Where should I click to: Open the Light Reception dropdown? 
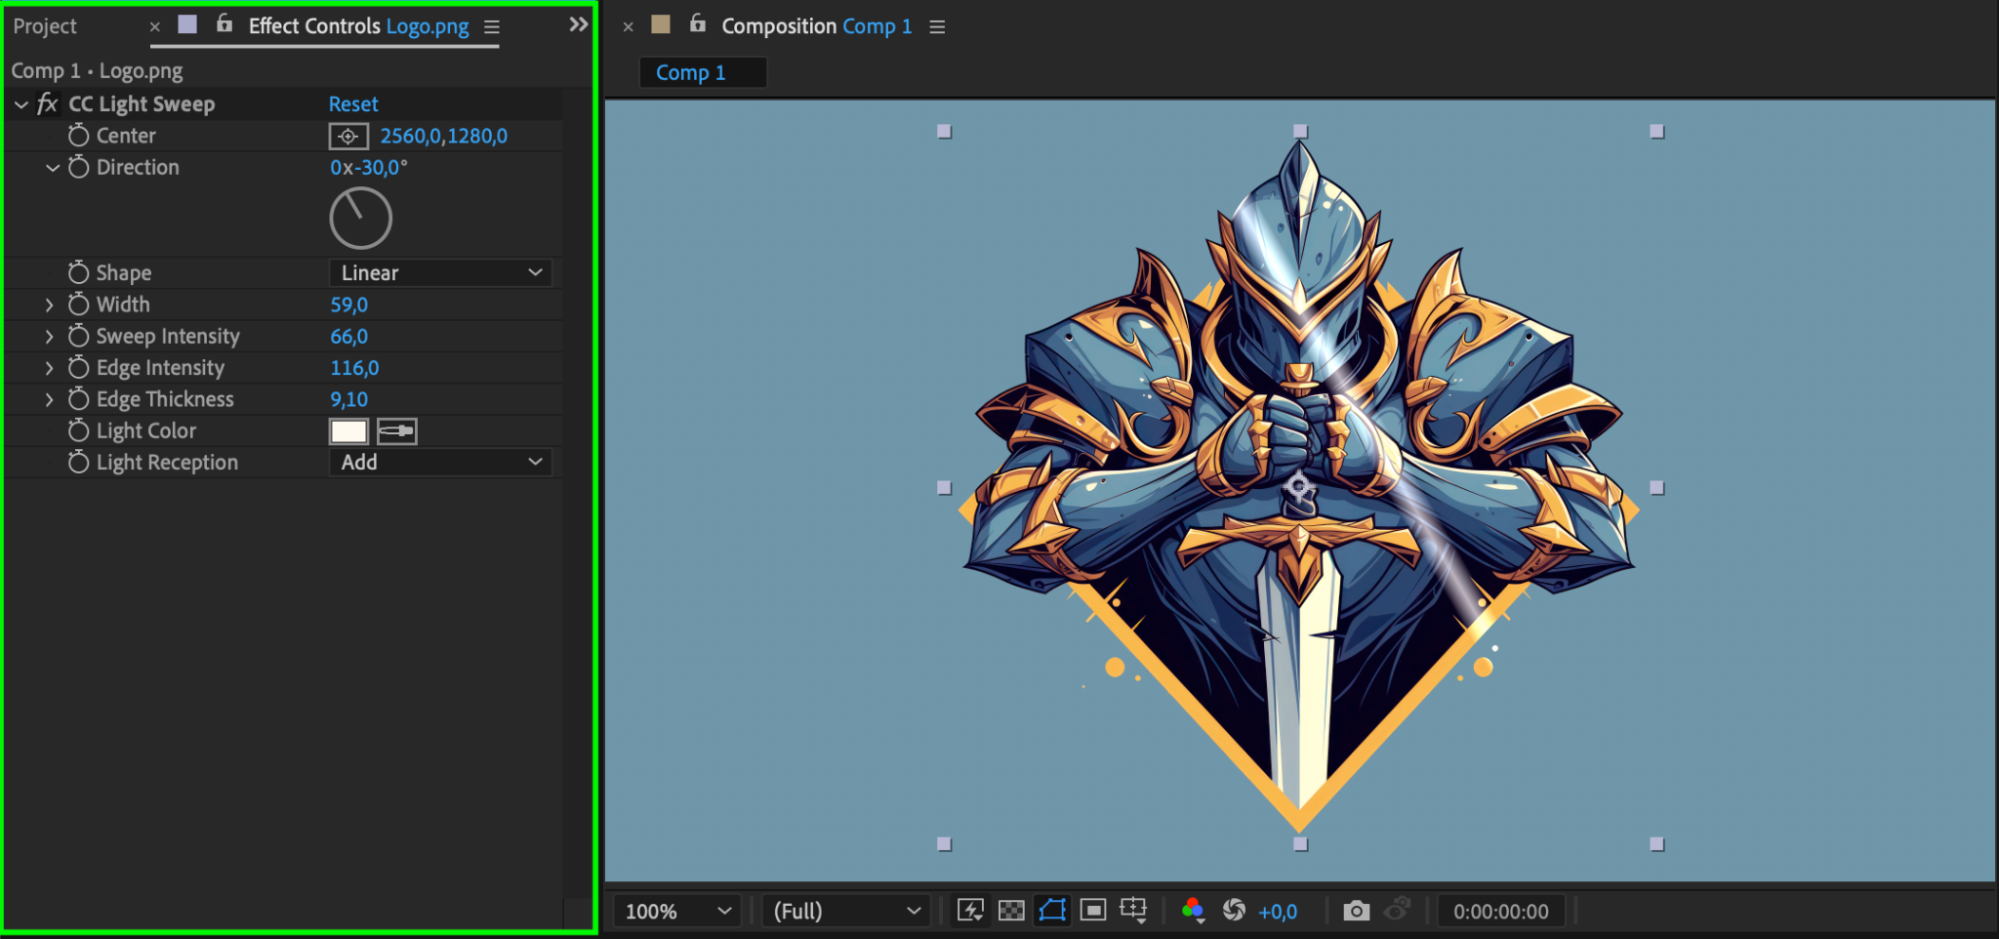point(440,462)
